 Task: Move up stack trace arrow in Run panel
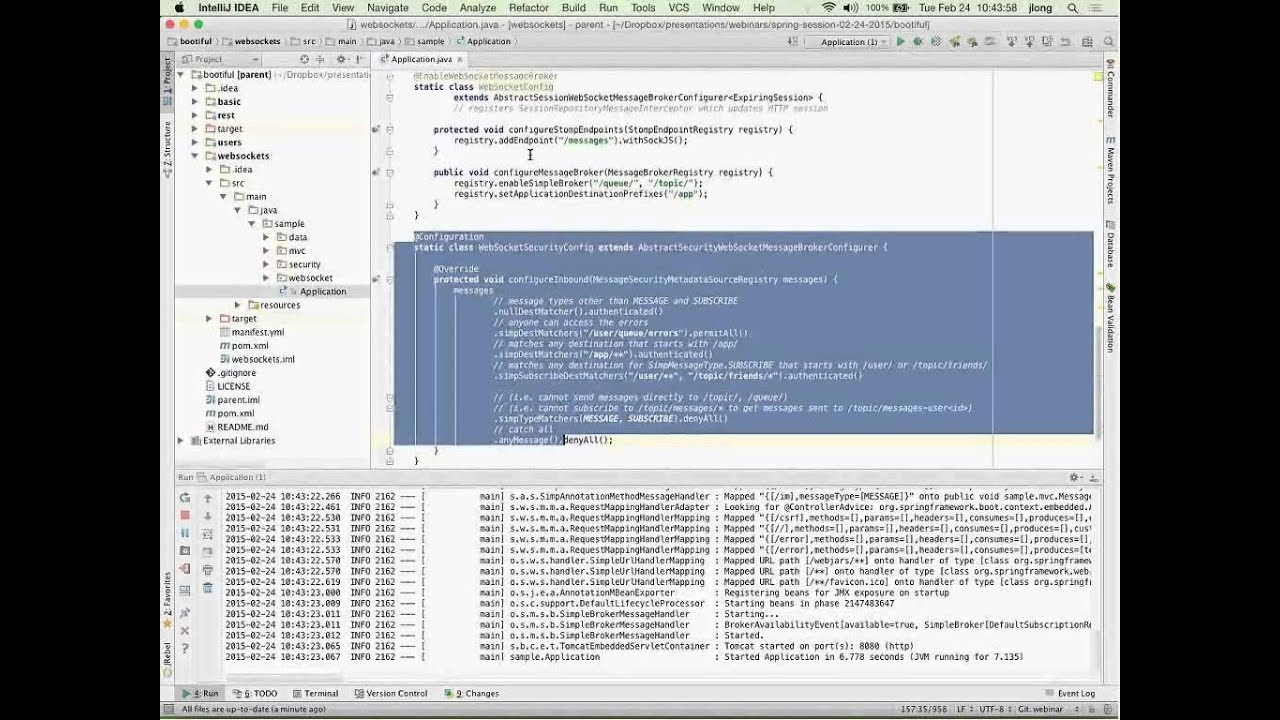point(208,498)
